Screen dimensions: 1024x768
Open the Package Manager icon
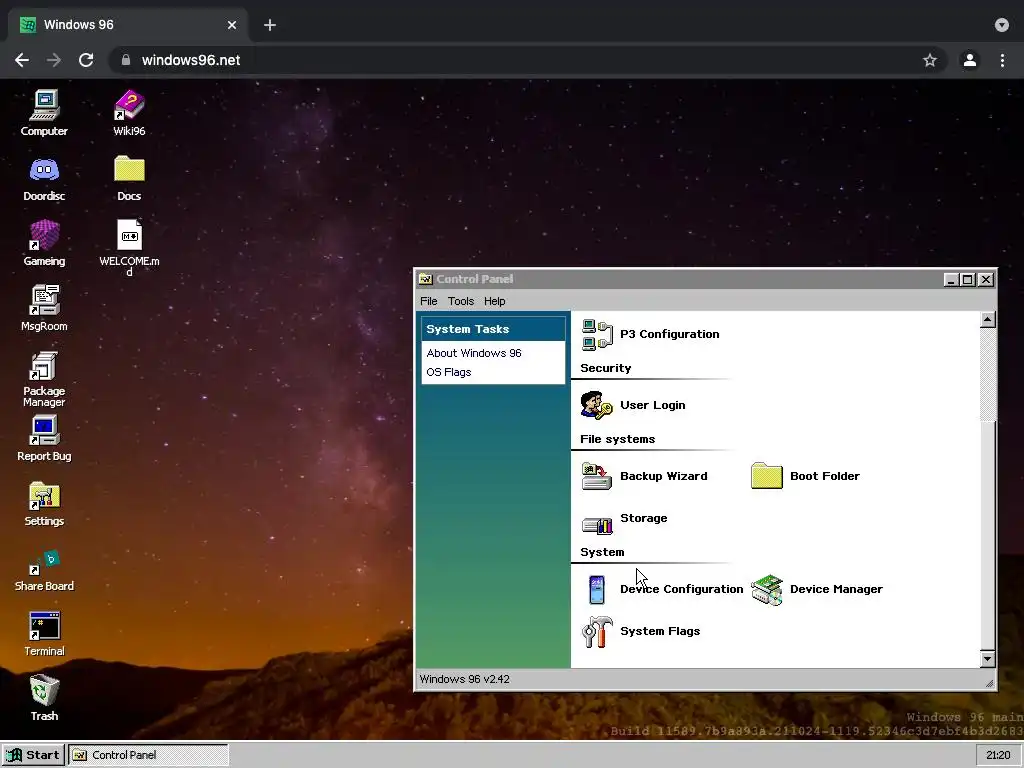pyautogui.click(x=44, y=378)
